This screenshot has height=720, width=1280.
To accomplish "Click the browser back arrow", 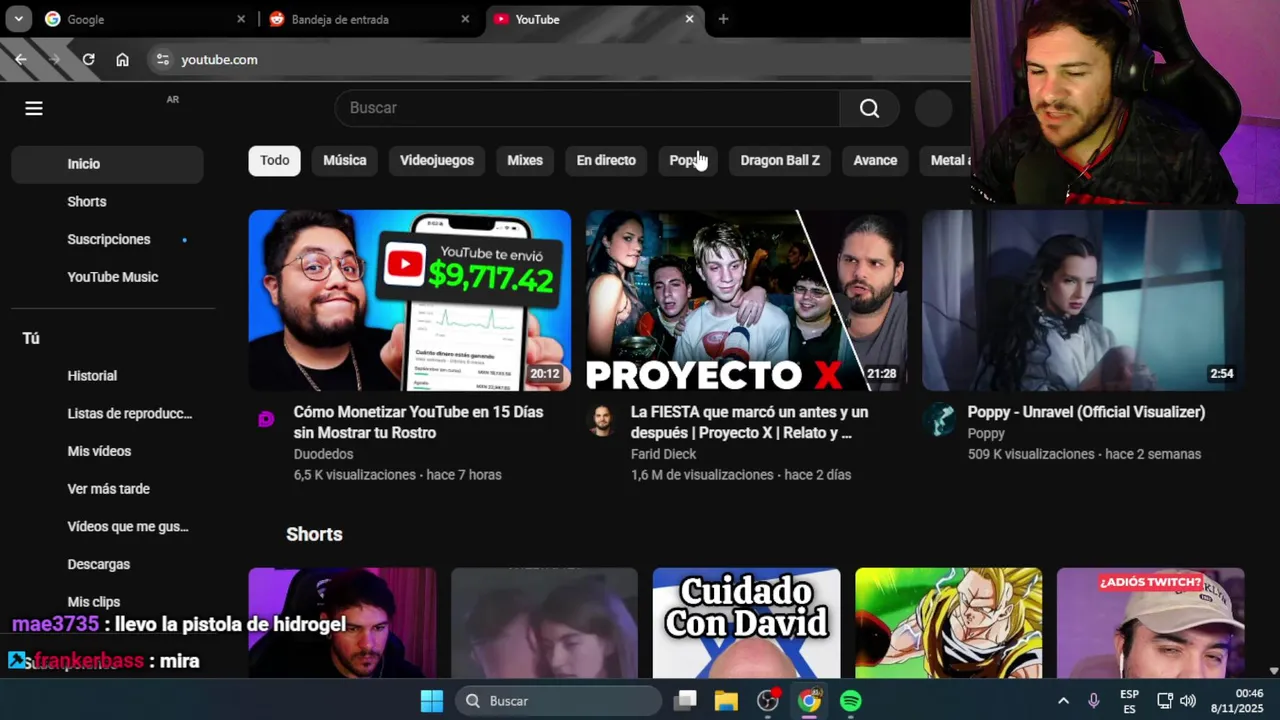I will point(21,60).
